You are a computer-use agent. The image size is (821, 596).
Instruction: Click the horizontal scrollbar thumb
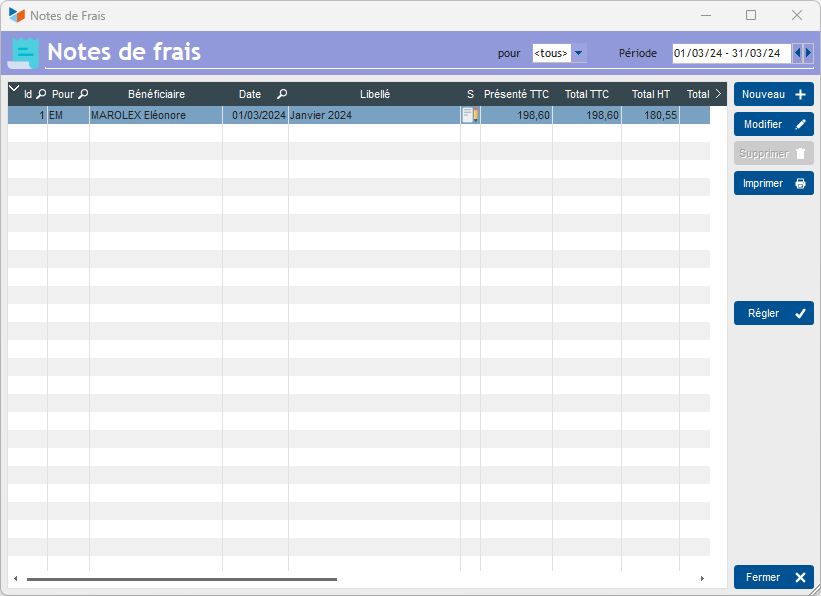(181, 579)
